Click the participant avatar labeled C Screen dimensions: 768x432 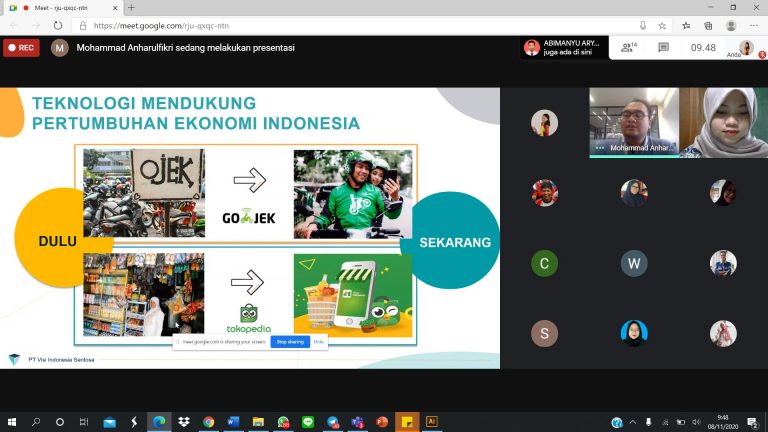(x=544, y=263)
